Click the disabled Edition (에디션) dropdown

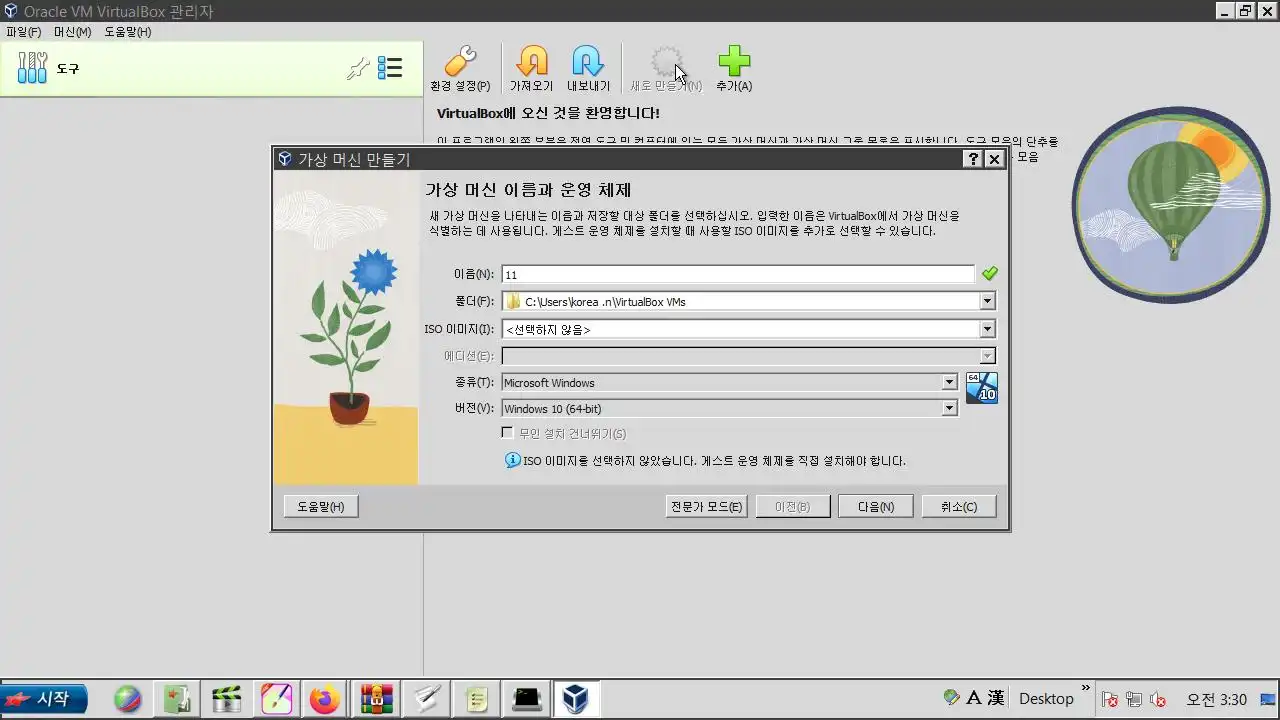click(748, 355)
